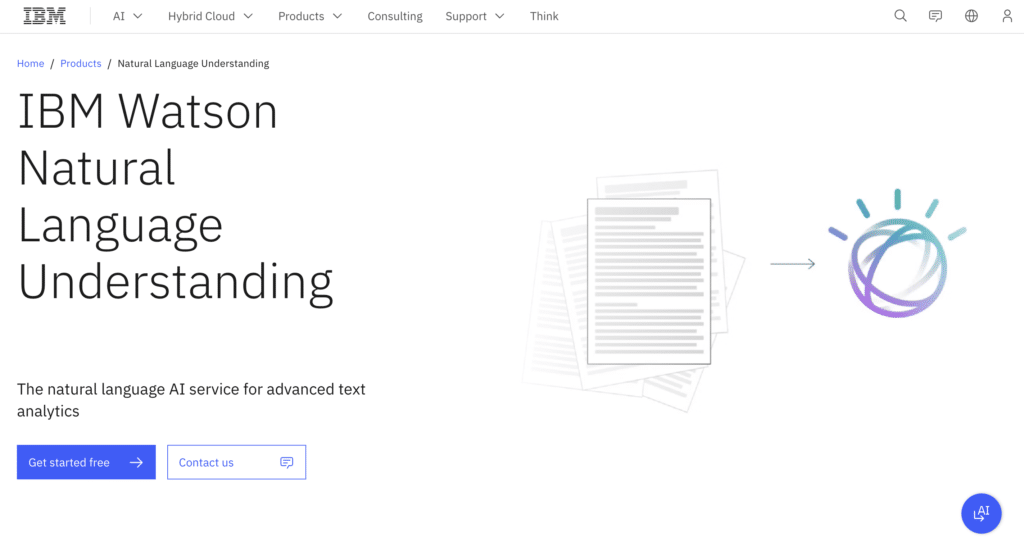The image size is (1024, 556).
Task: Go to Home breadcrumb link
Action: (31, 63)
